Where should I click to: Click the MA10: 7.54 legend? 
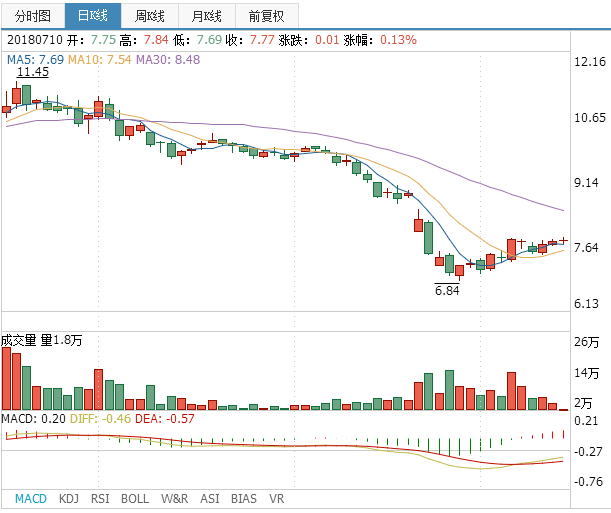tap(100, 60)
